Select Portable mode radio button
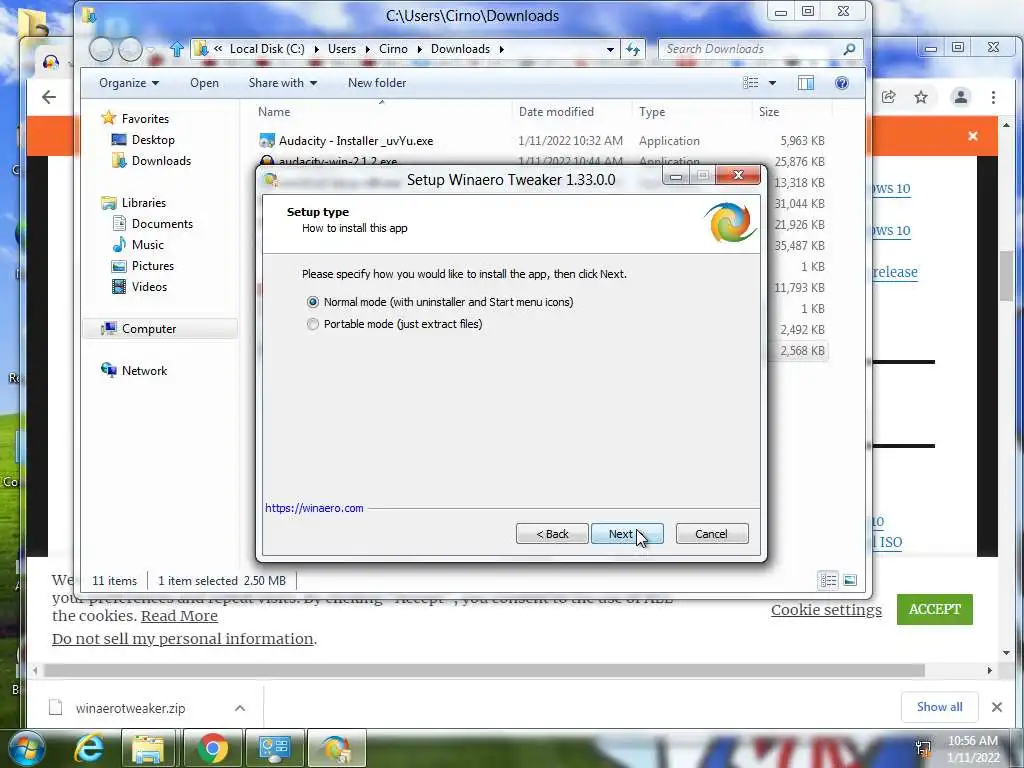Viewport: 1024px width, 768px height. pos(313,324)
